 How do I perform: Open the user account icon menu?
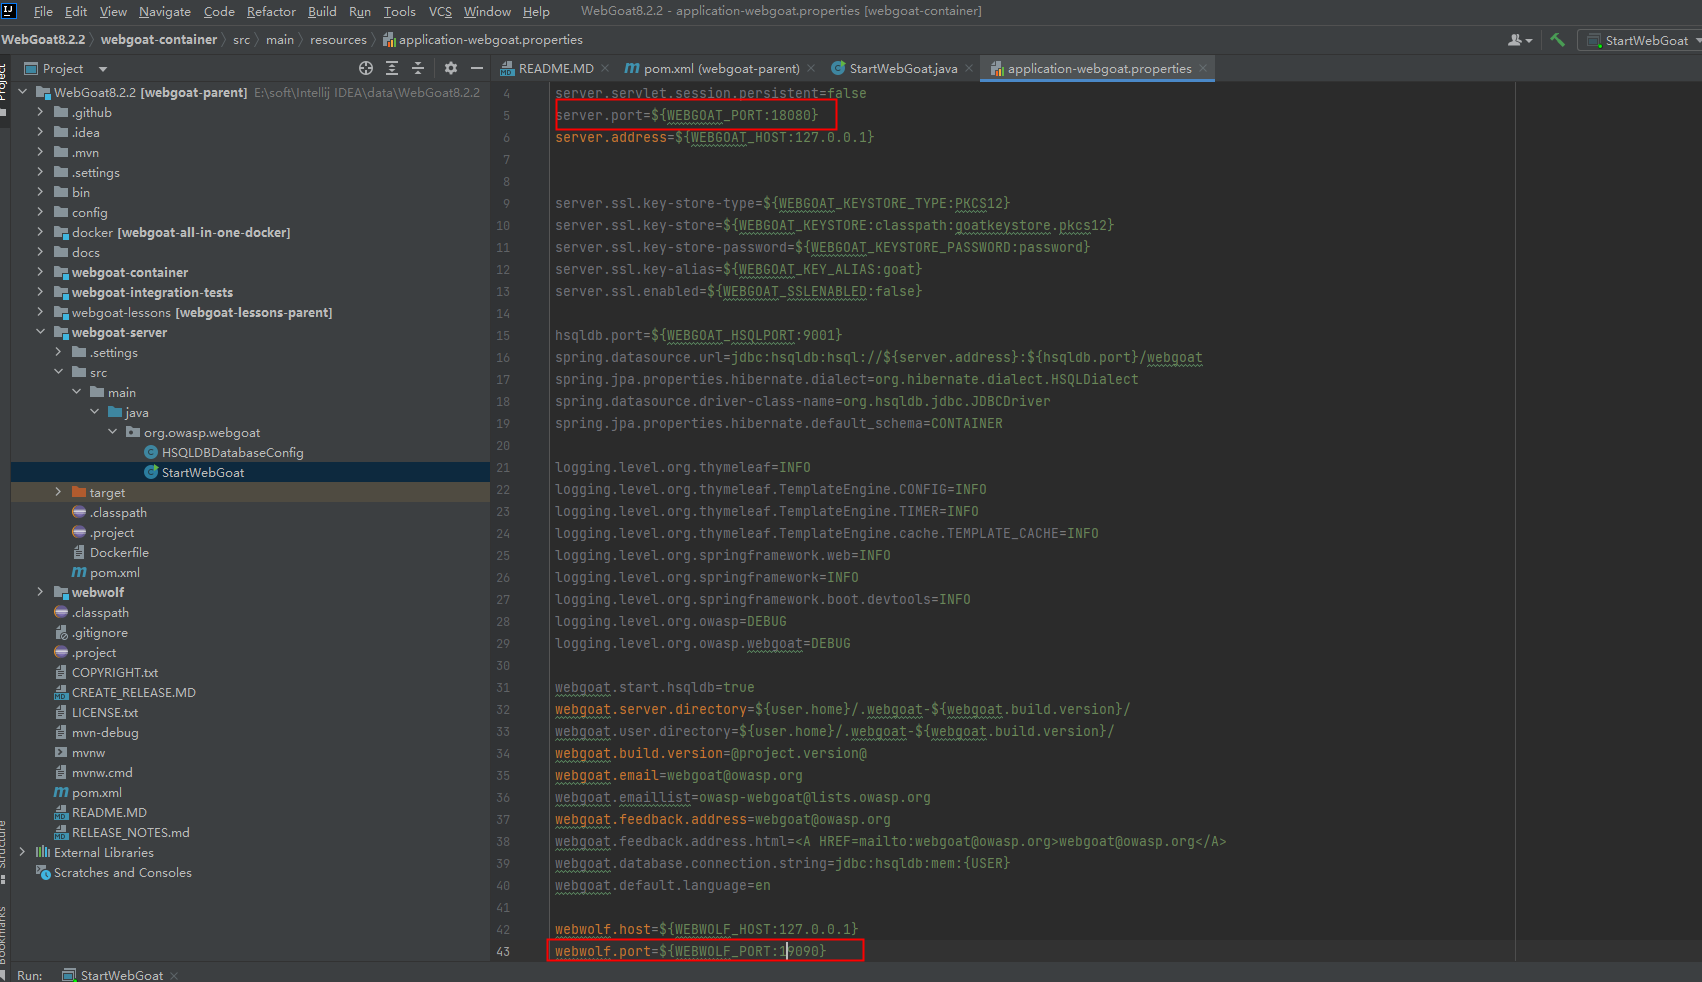coord(1520,40)
